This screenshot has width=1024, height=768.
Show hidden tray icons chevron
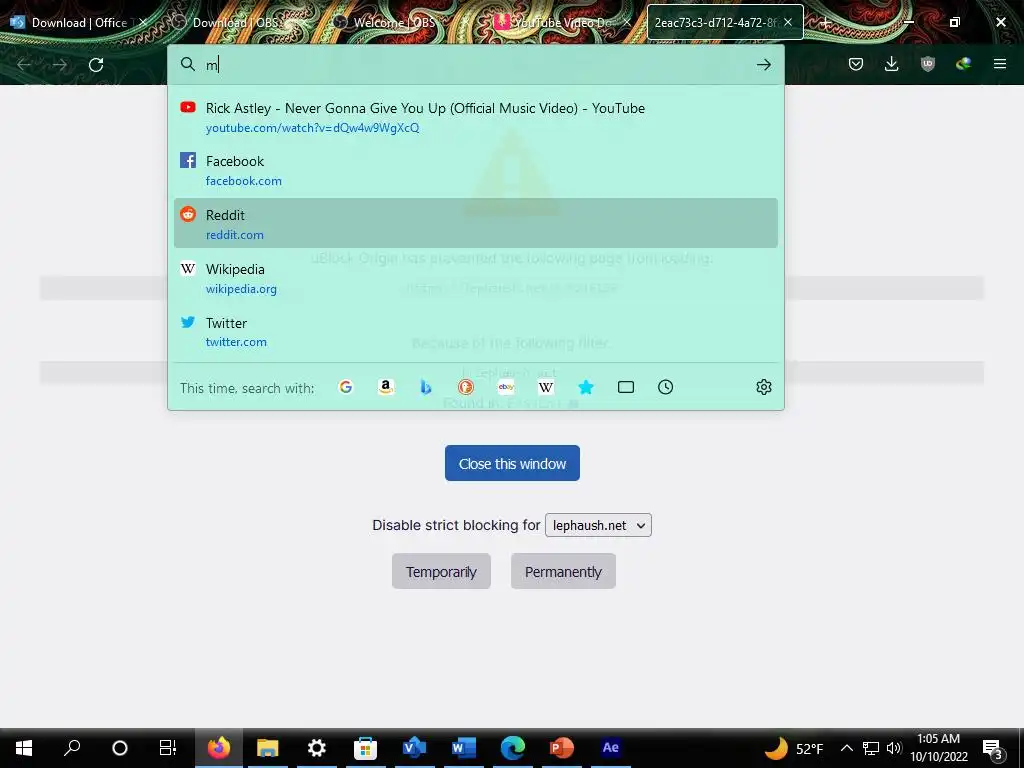point(846,748)
